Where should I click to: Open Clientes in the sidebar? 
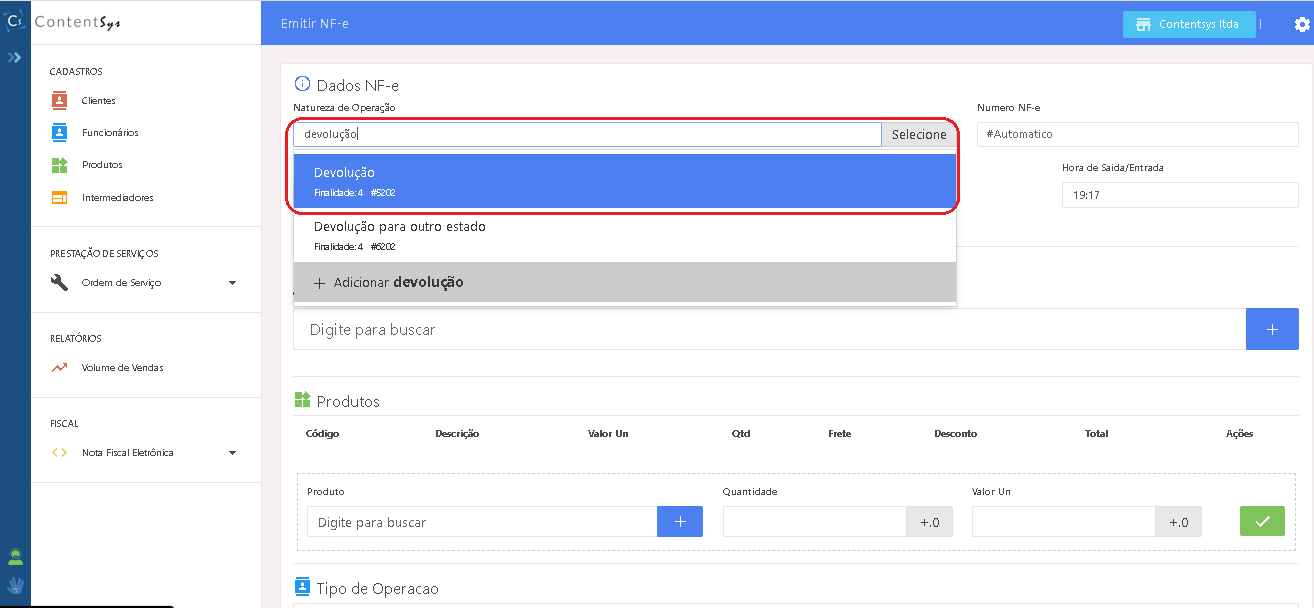[x=98, y=101]
